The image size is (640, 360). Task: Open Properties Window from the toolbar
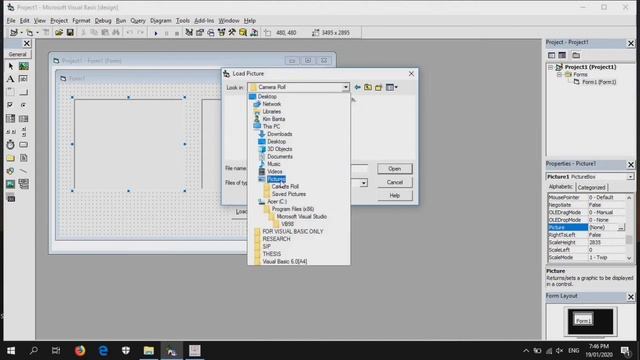coord(200,32)
